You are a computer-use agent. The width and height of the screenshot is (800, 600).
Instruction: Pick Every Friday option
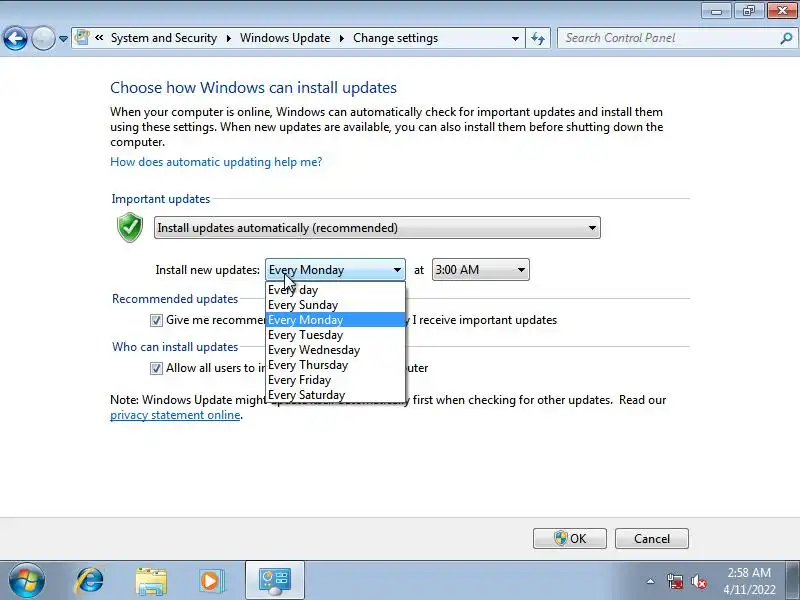point(335,380)
